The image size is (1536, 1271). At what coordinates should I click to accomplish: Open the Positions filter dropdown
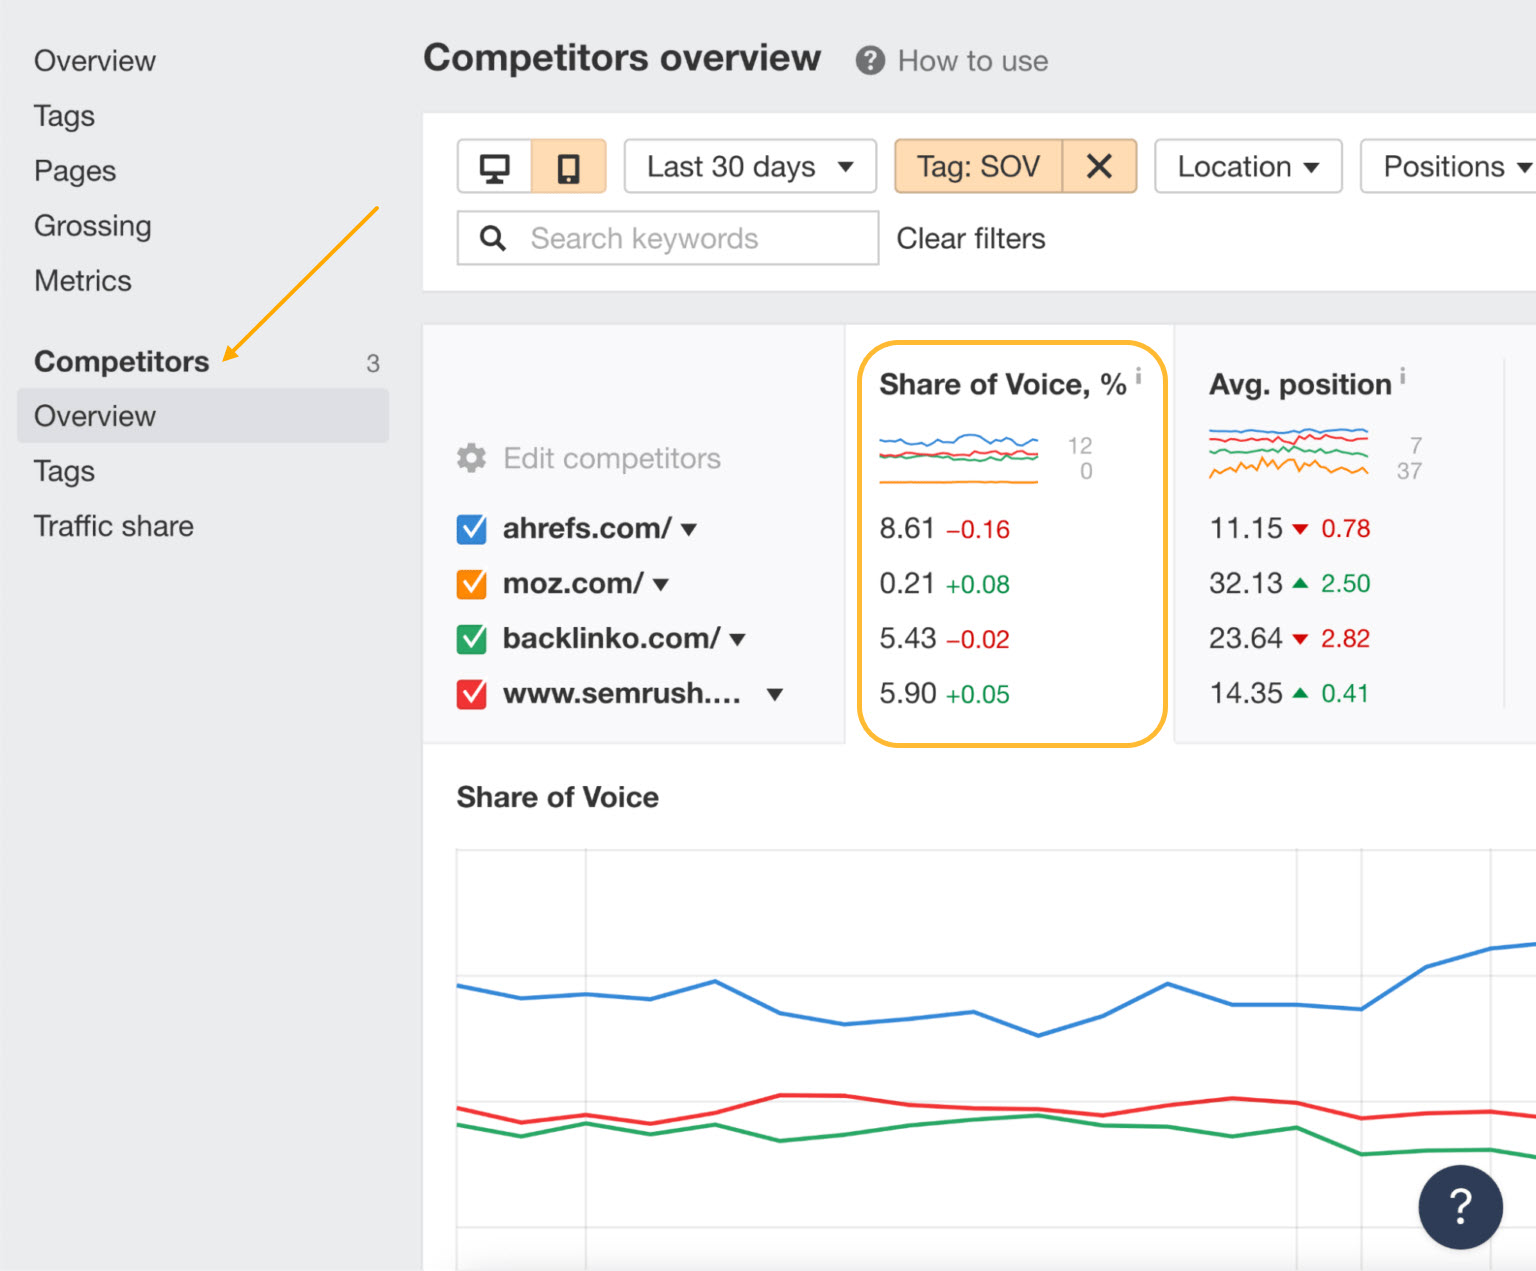pos(1451,166)
